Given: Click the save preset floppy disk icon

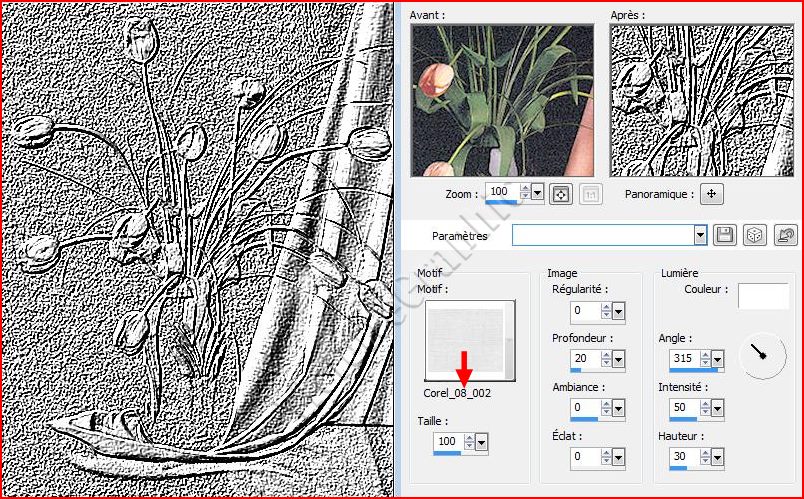Looking at the screenshot, I should point(726,235).
